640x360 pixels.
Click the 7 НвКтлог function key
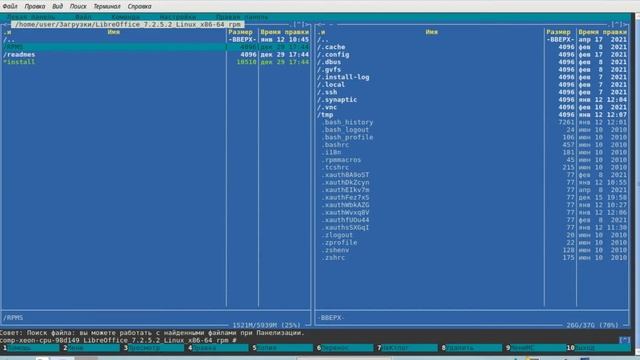click(x=407, y=348)
